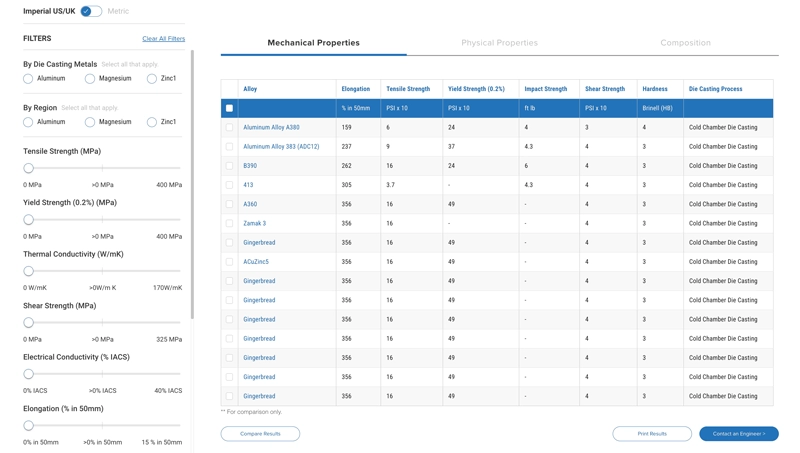The height and width of the screenshot is (453, 800).
Task: Switch to the Physical Properties tab
Action: tap(499, 43)
